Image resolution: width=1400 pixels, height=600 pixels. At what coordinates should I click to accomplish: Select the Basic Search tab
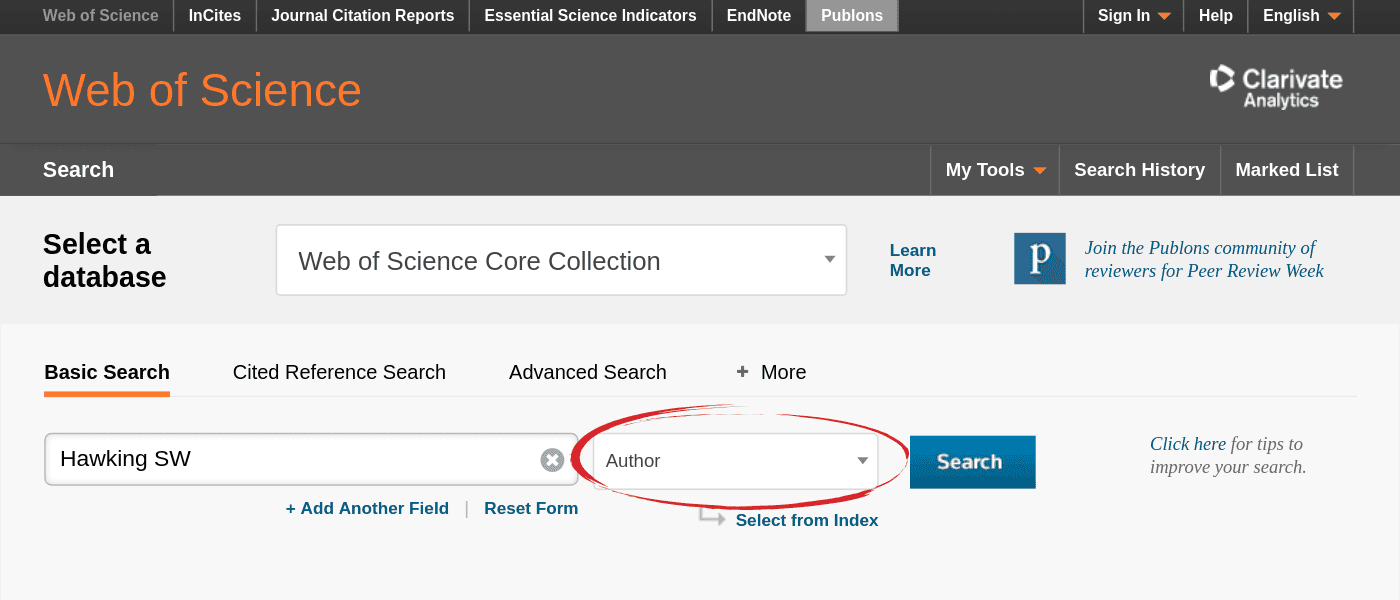106,371
